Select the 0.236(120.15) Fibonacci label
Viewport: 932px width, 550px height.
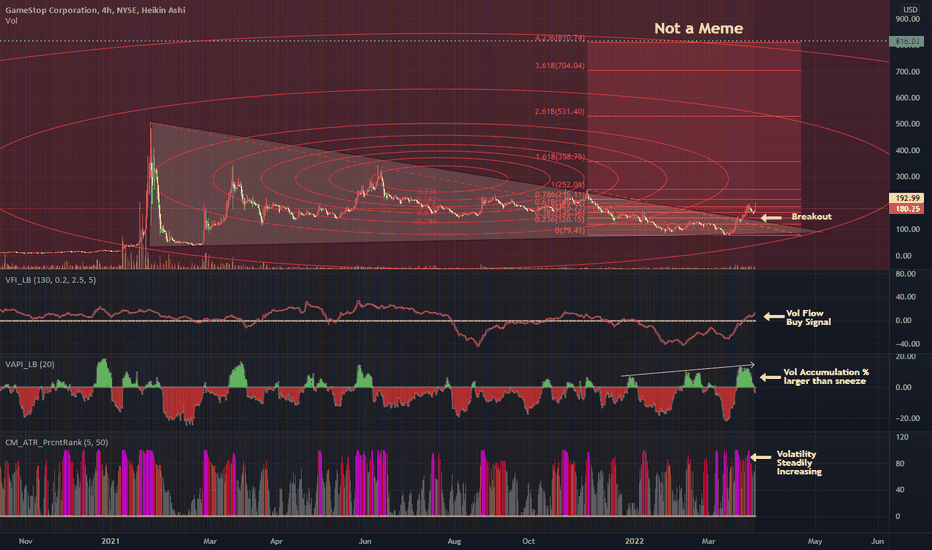point(560,219)
